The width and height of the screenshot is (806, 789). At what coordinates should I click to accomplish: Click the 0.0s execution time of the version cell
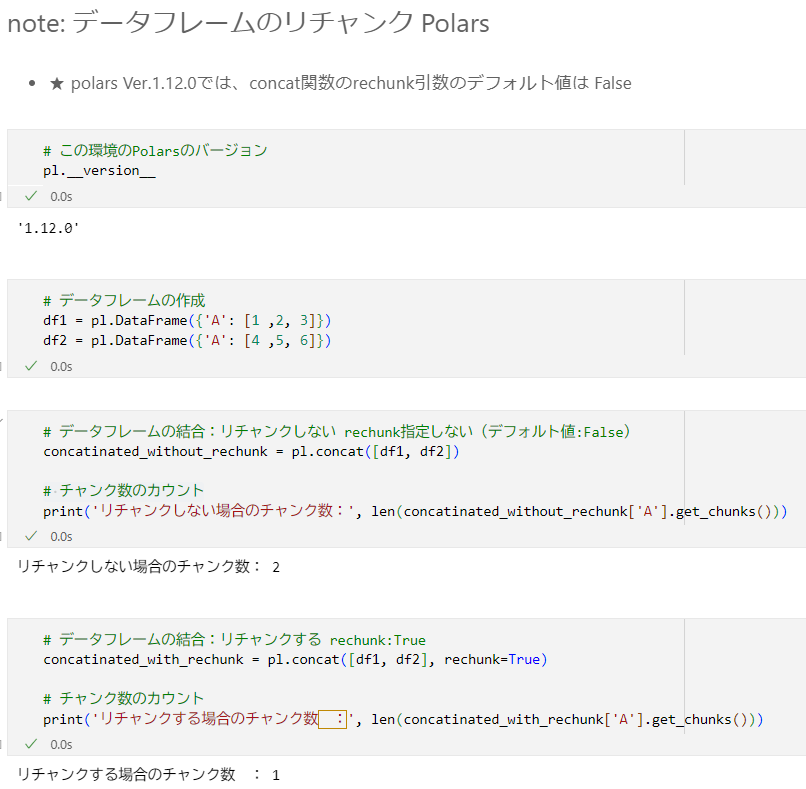[60, 196]
